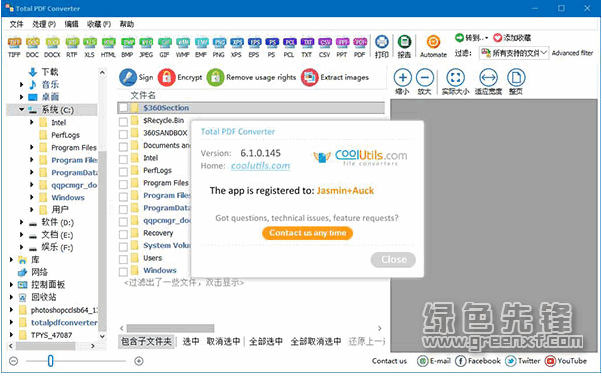602x376 pixels.
Task: Check the $360Section folder checkbox
Action: pos(123,108)
